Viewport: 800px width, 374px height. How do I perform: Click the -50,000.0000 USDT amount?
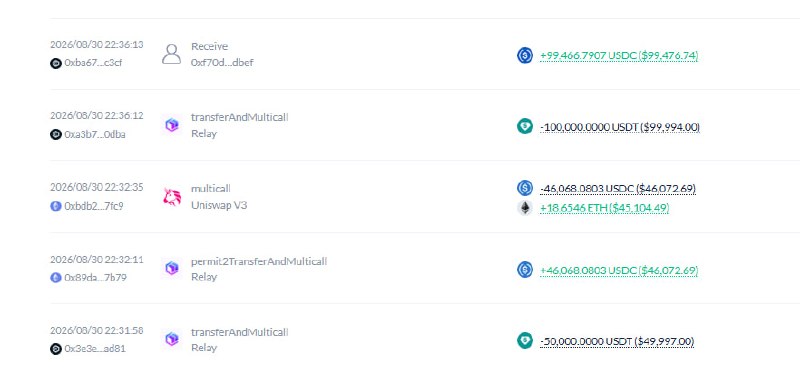(x=617, y=341)
